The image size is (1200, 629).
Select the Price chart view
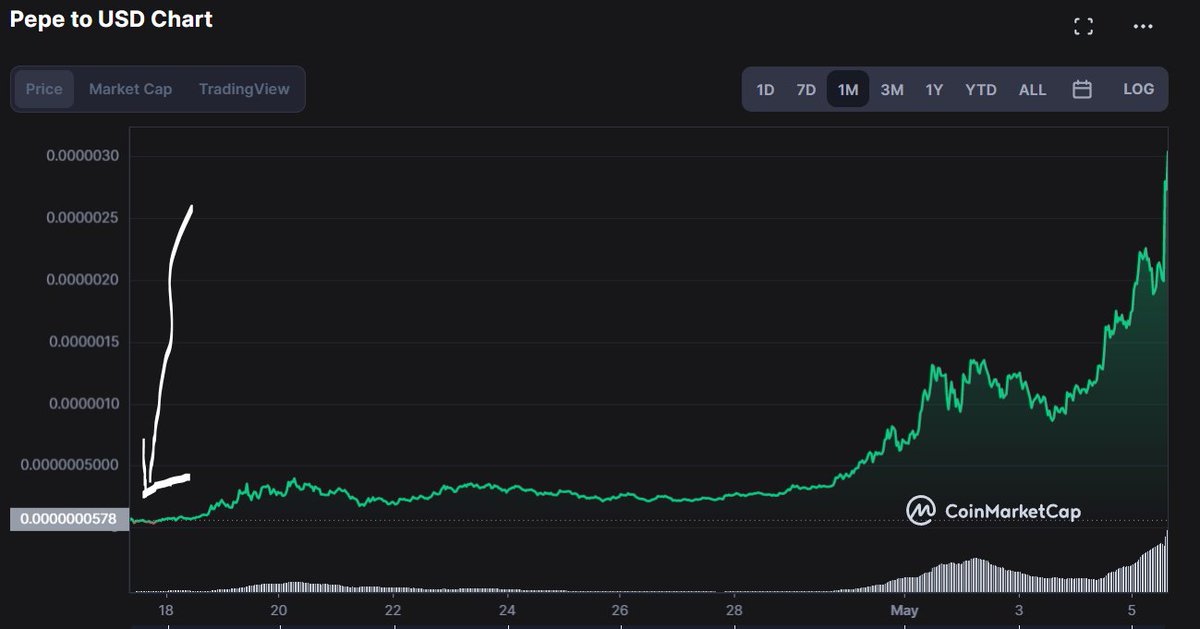pyautogui.click(x=44, y=89)
